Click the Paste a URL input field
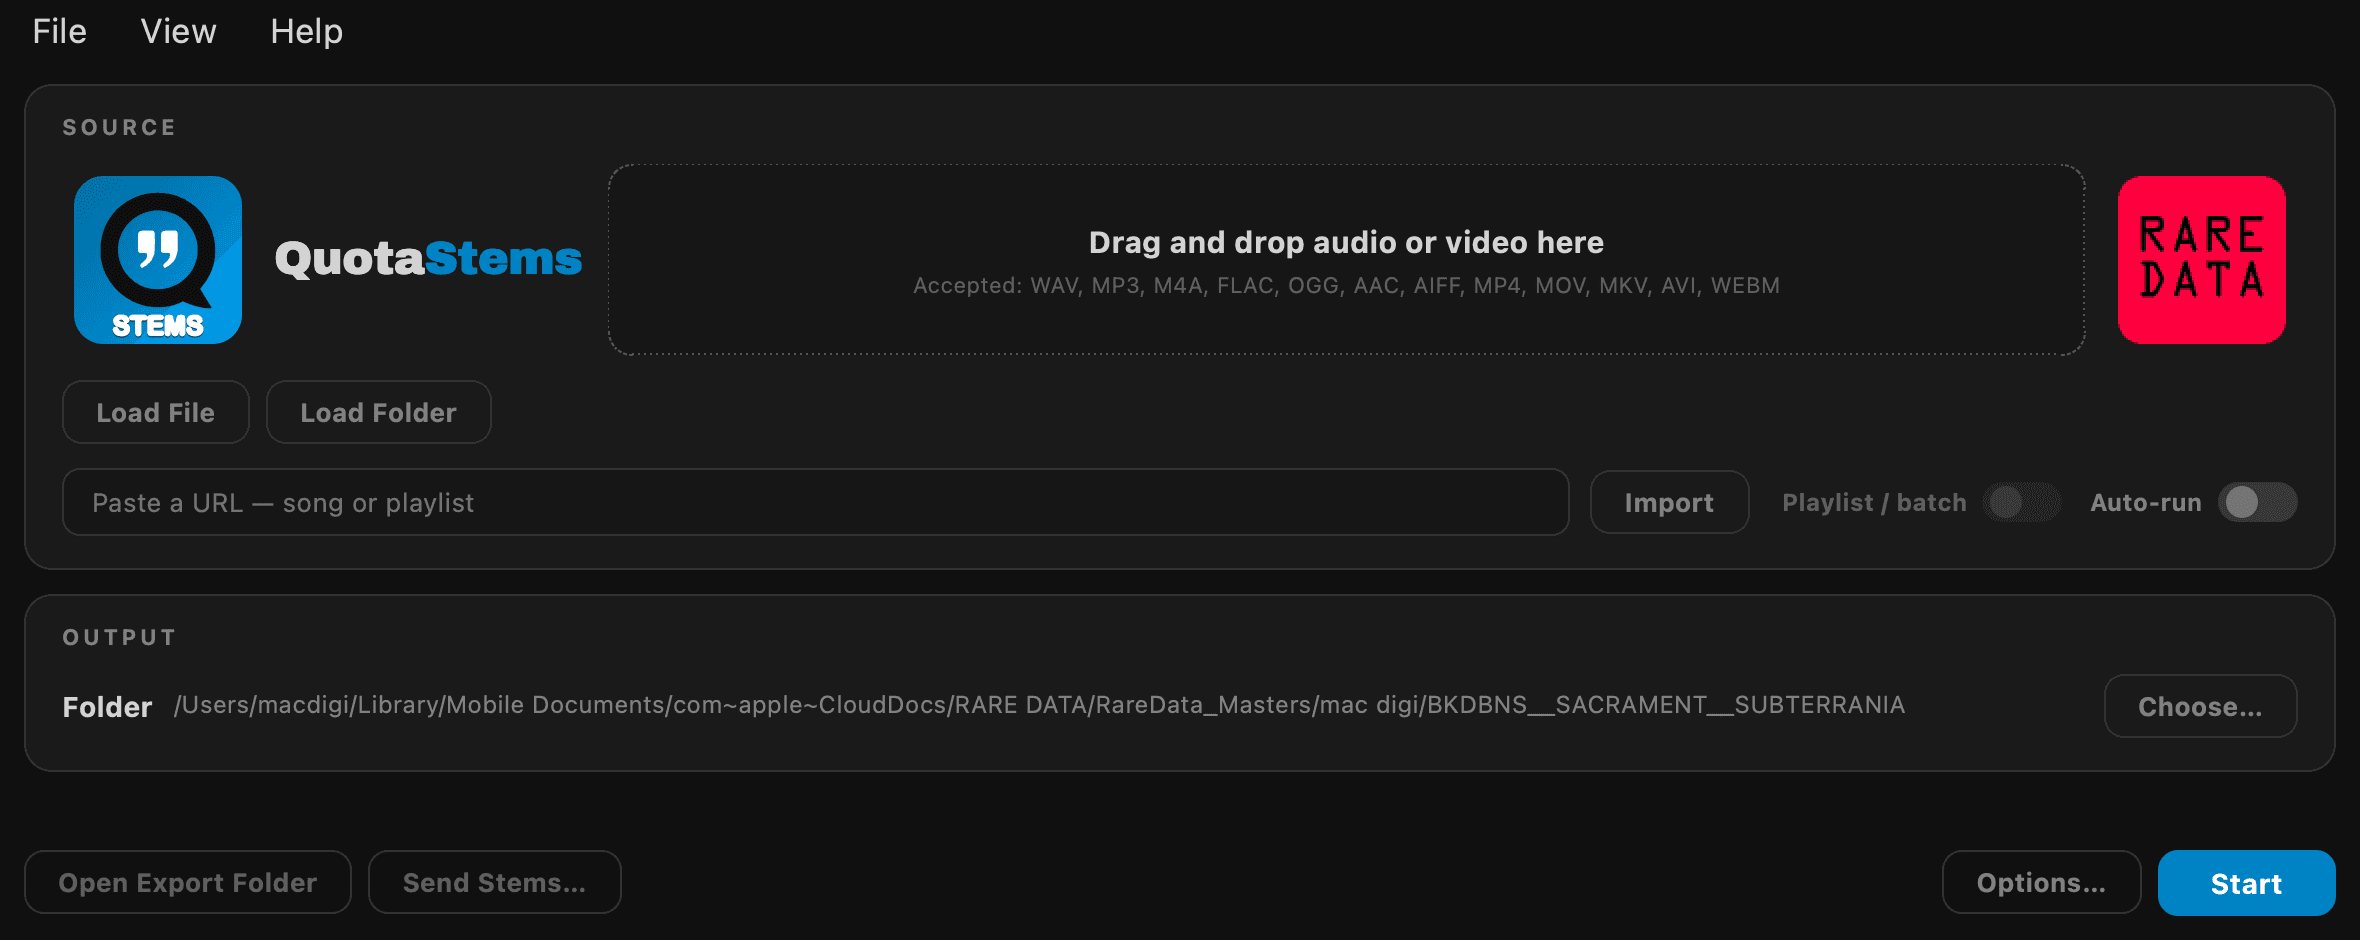Viewport: 2360px width, 940px height. coord(816,502)
